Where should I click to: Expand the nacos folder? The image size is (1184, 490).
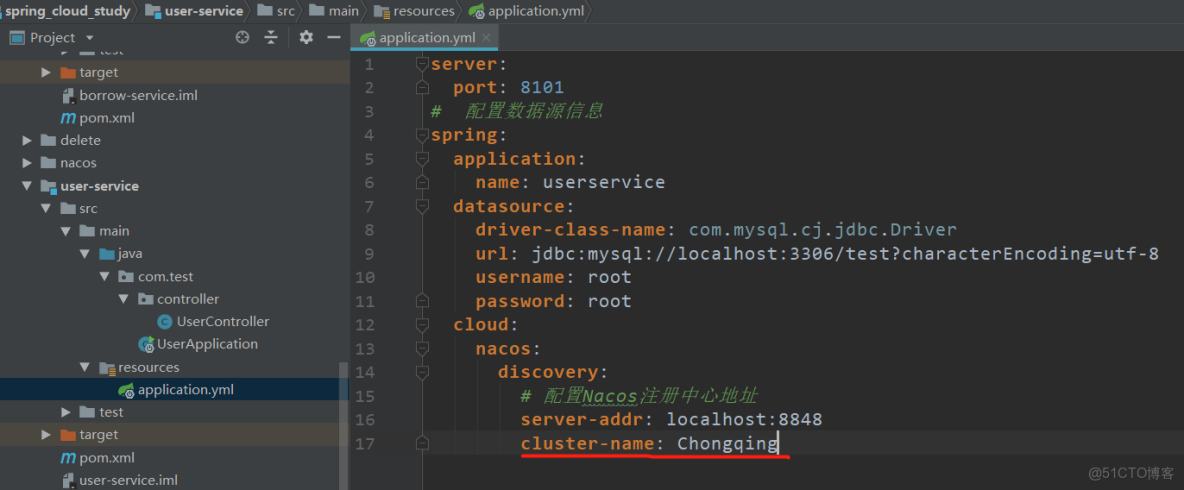(27, 163)
